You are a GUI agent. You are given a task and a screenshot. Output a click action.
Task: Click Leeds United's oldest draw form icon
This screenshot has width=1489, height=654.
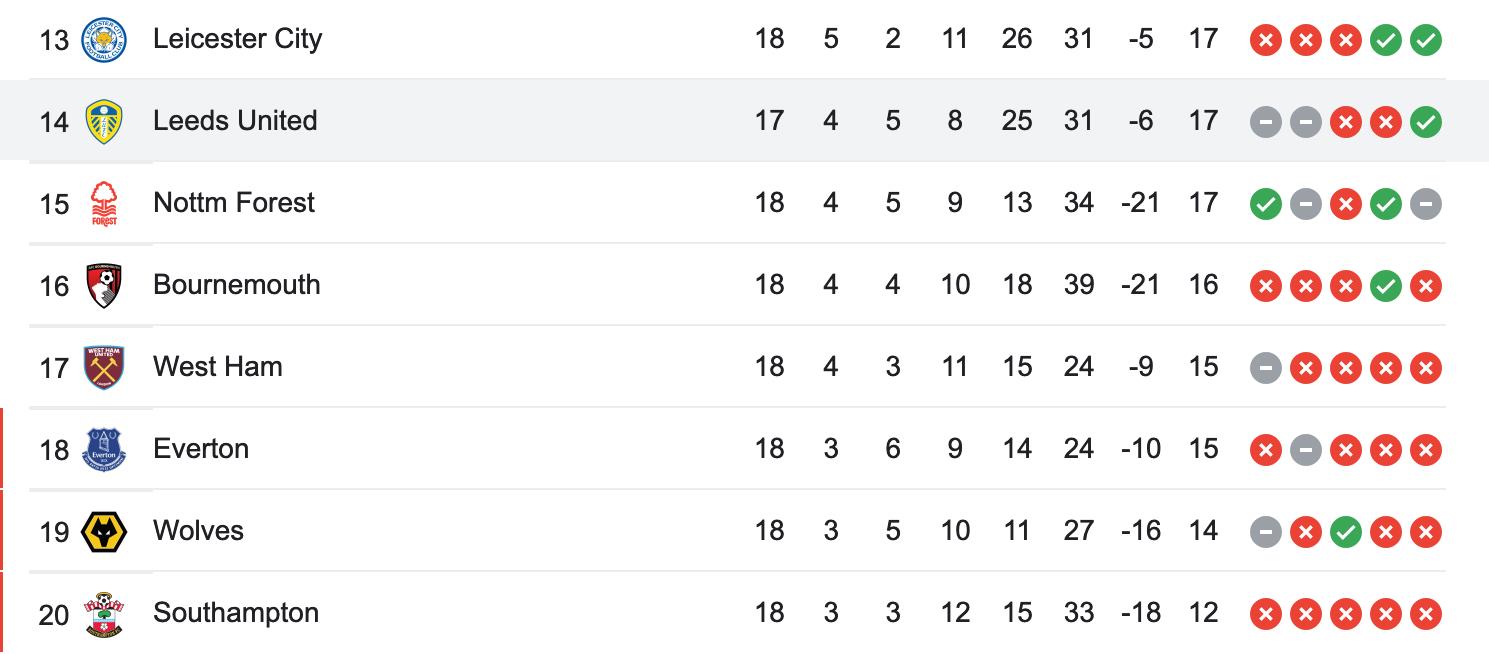[1266, 123]
